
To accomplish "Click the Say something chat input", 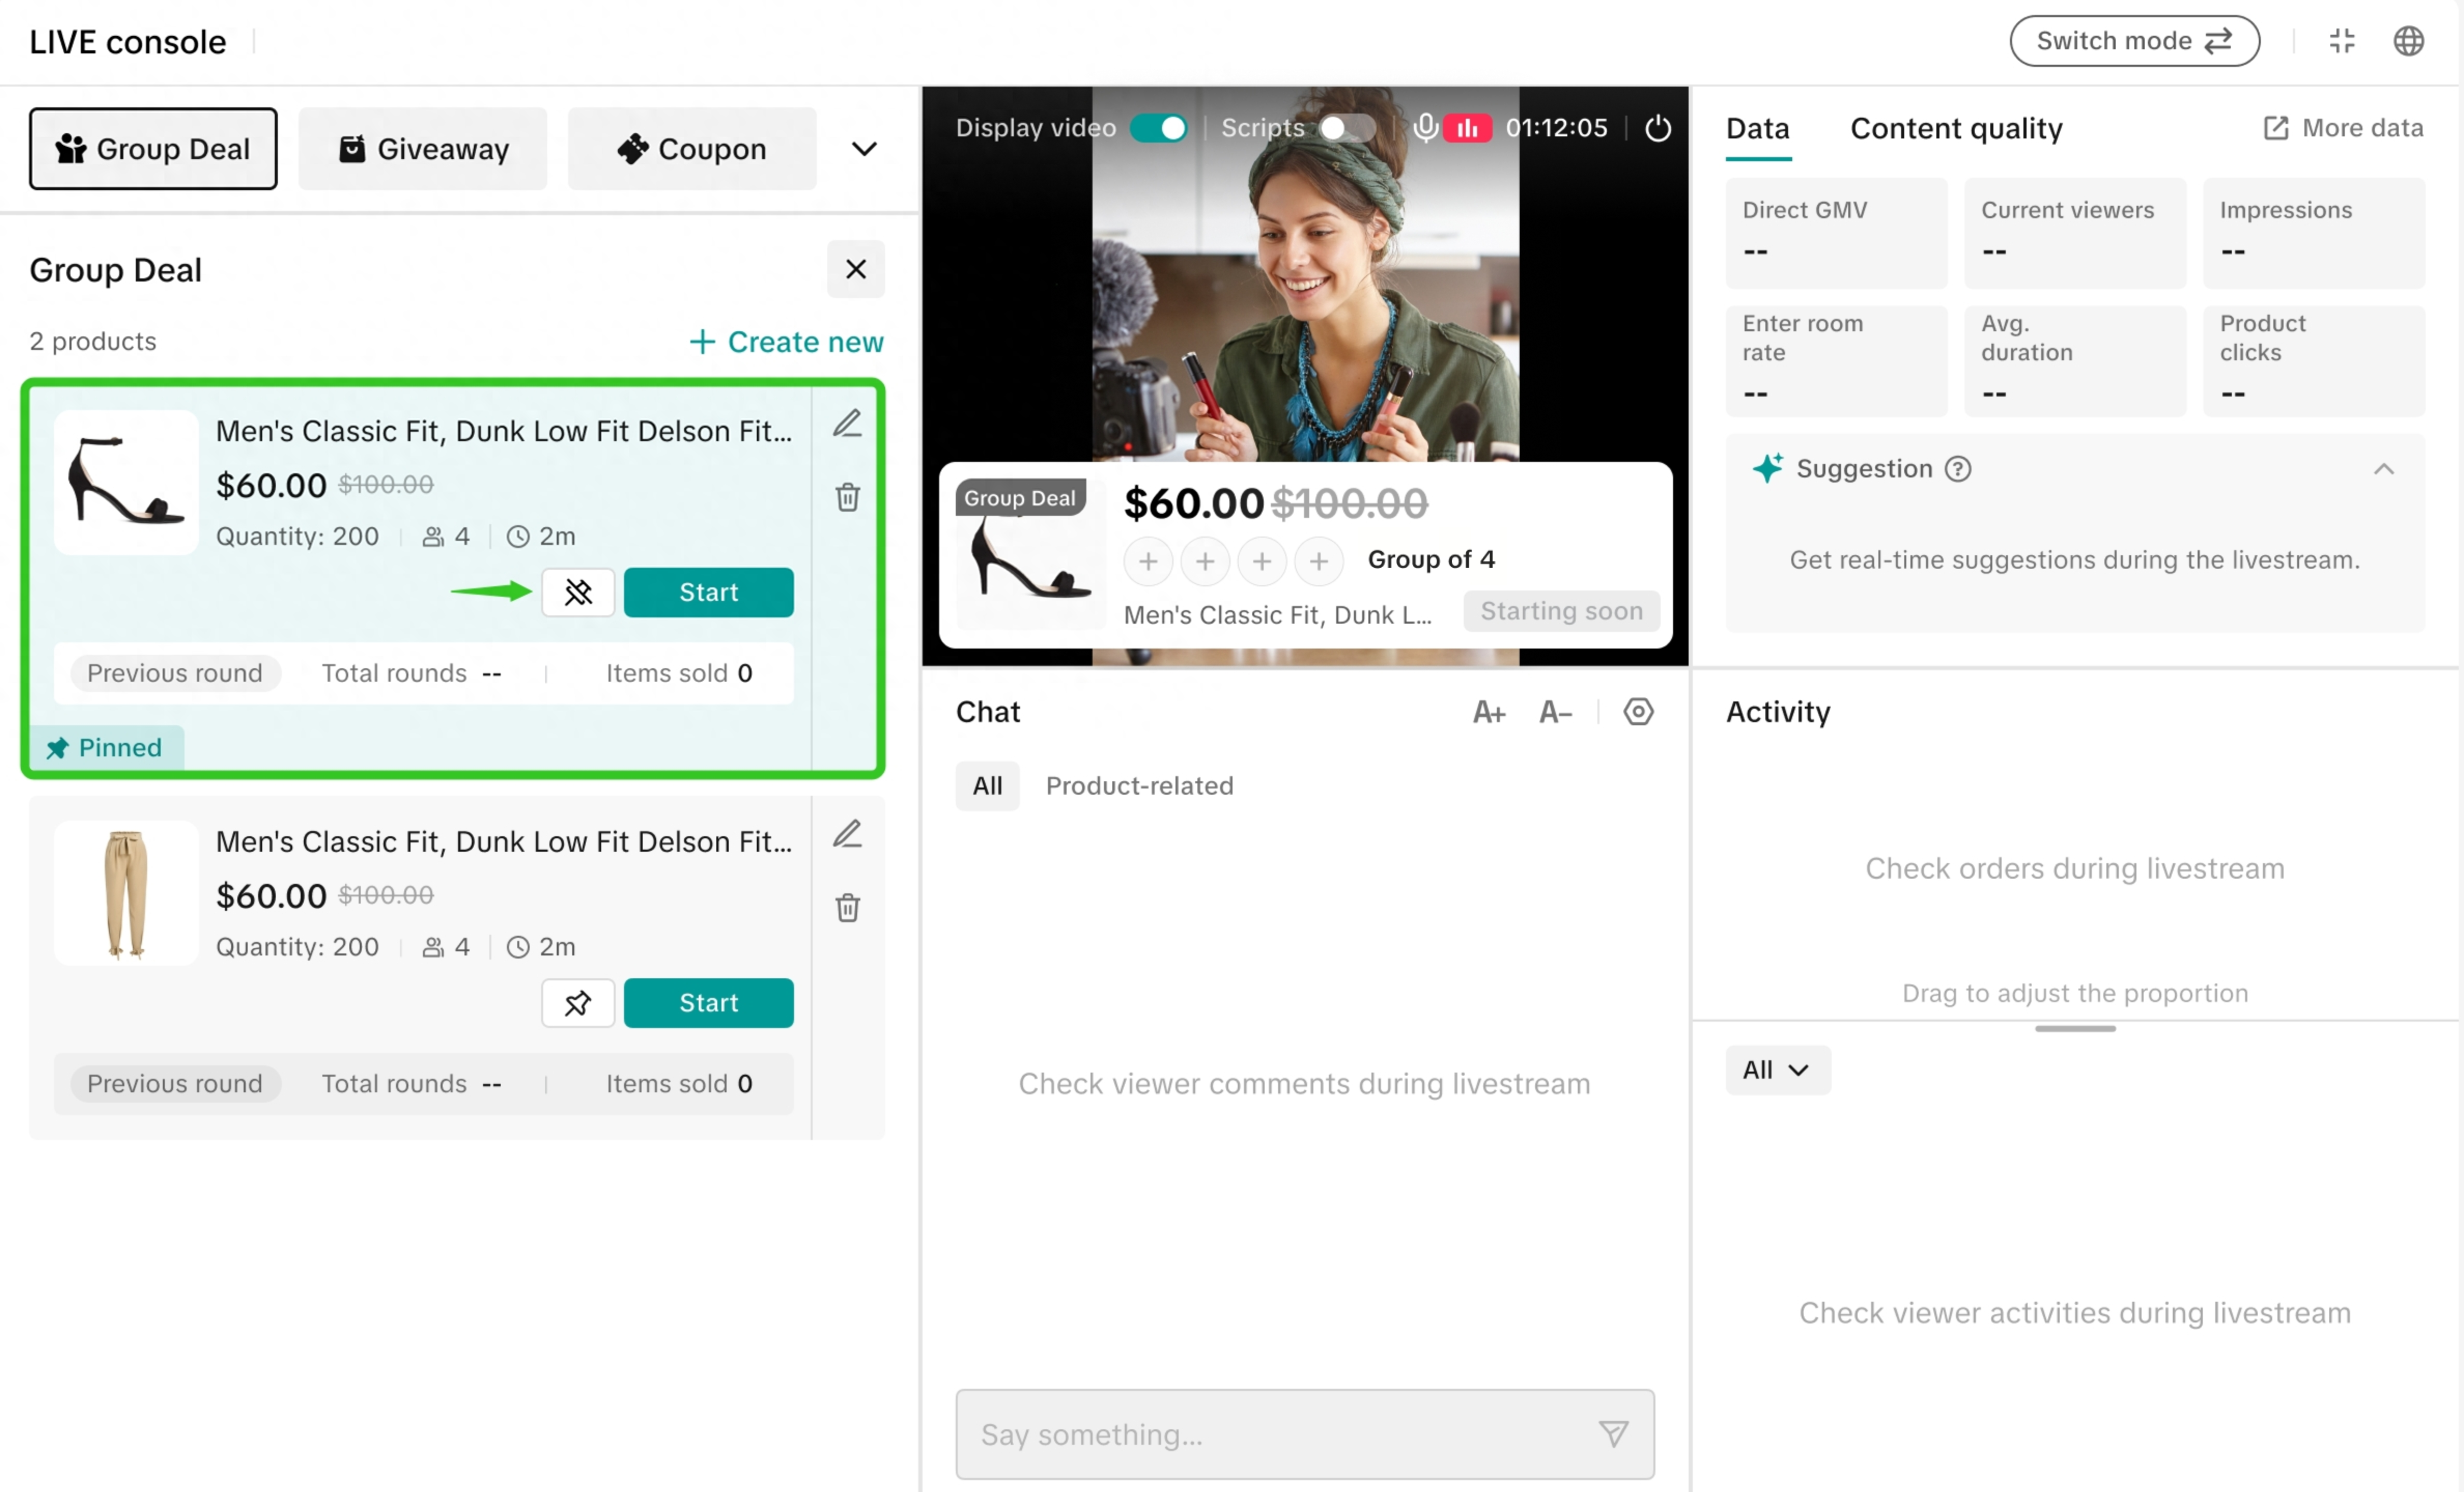I will (x=1305, y=1434).
